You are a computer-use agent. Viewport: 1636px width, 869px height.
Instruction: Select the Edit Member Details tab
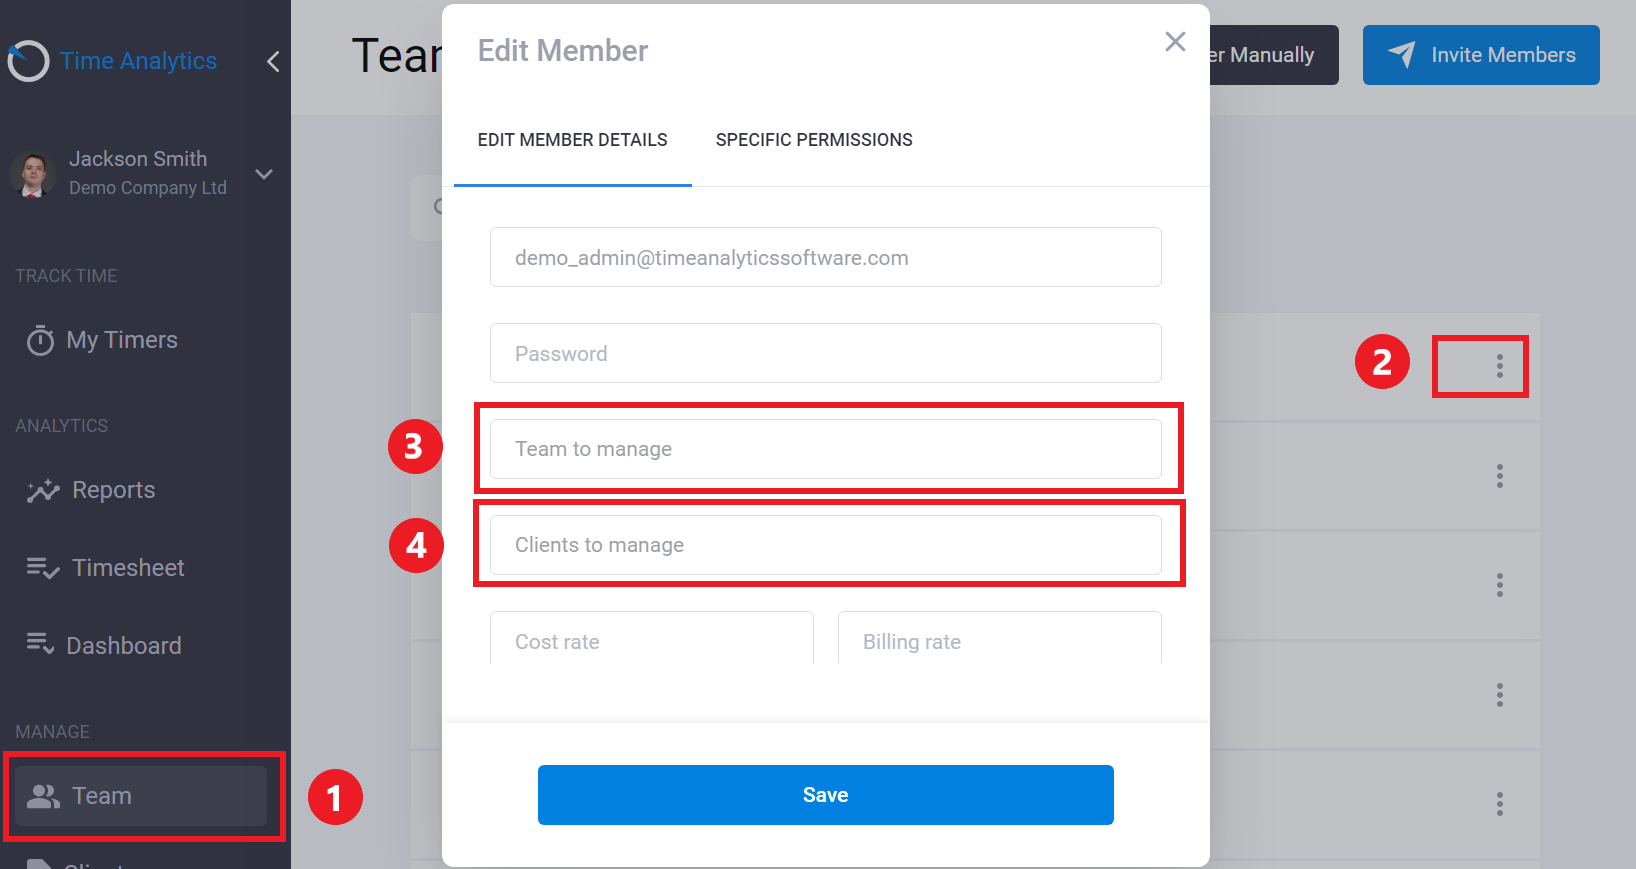[x=573, y=140]
